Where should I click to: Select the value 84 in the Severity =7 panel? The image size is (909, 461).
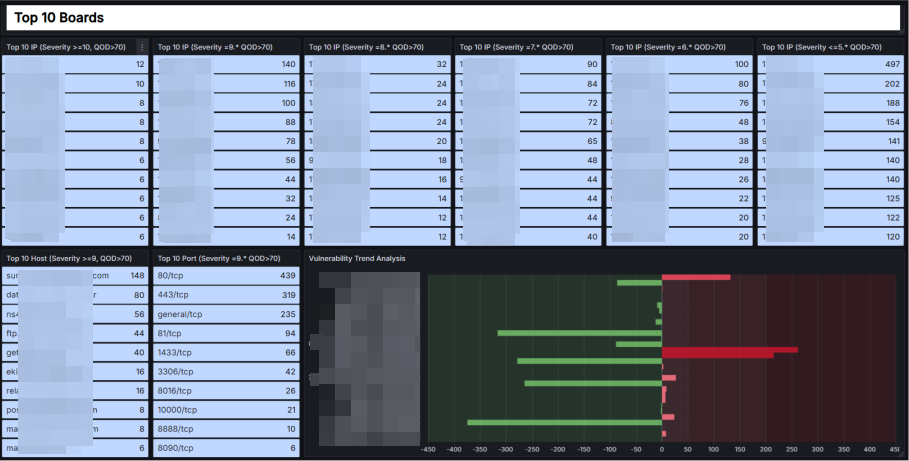(592, 84)
